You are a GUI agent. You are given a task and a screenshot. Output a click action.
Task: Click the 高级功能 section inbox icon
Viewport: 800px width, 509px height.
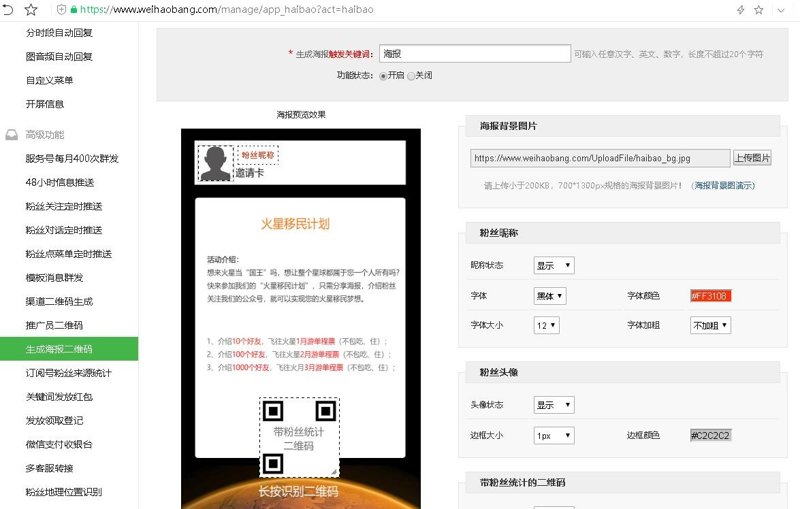11,135
